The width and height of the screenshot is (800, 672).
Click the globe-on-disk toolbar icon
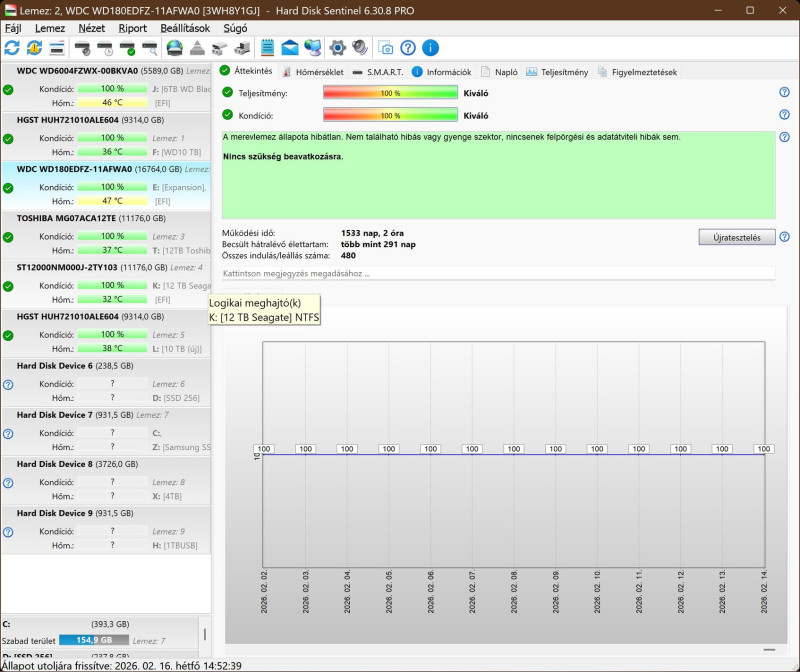(174, 48)
